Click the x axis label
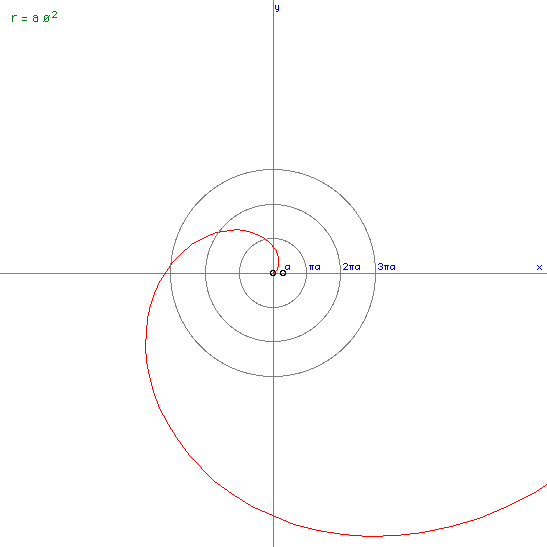Image resolution: width=547 pixels, height=547 pixels. point(539,267)
